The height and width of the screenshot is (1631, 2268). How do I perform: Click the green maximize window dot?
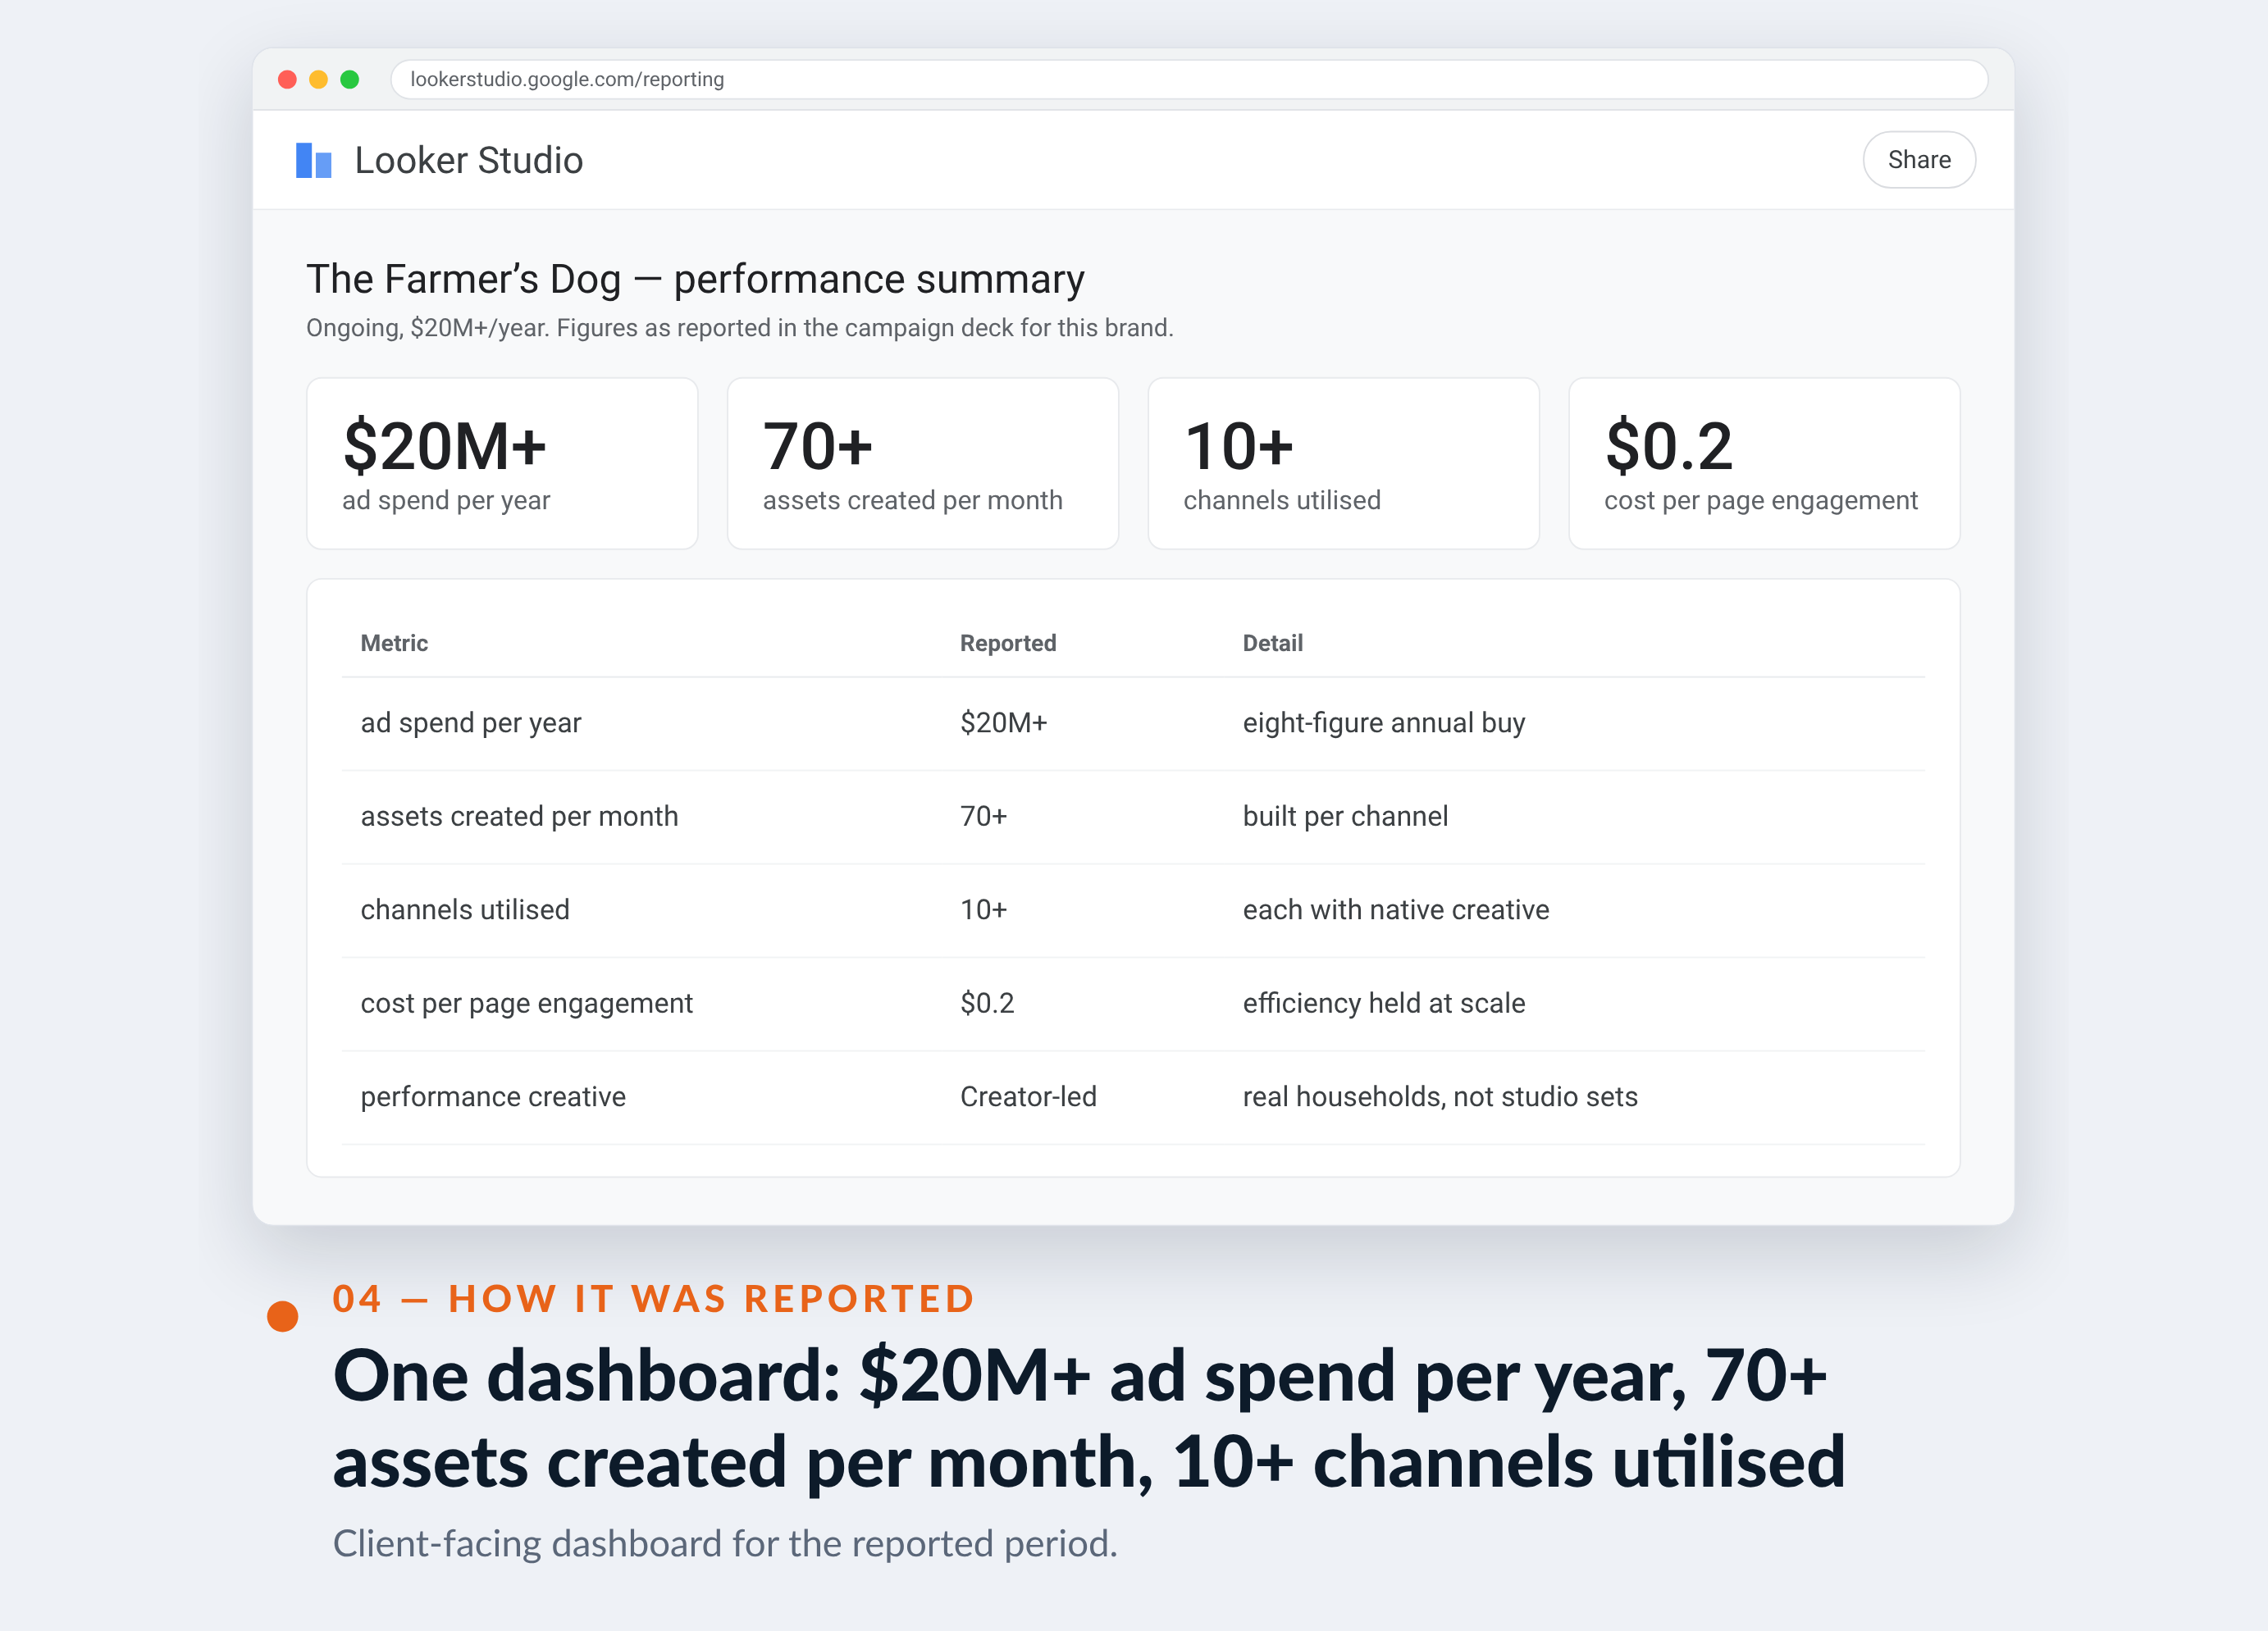349,79
